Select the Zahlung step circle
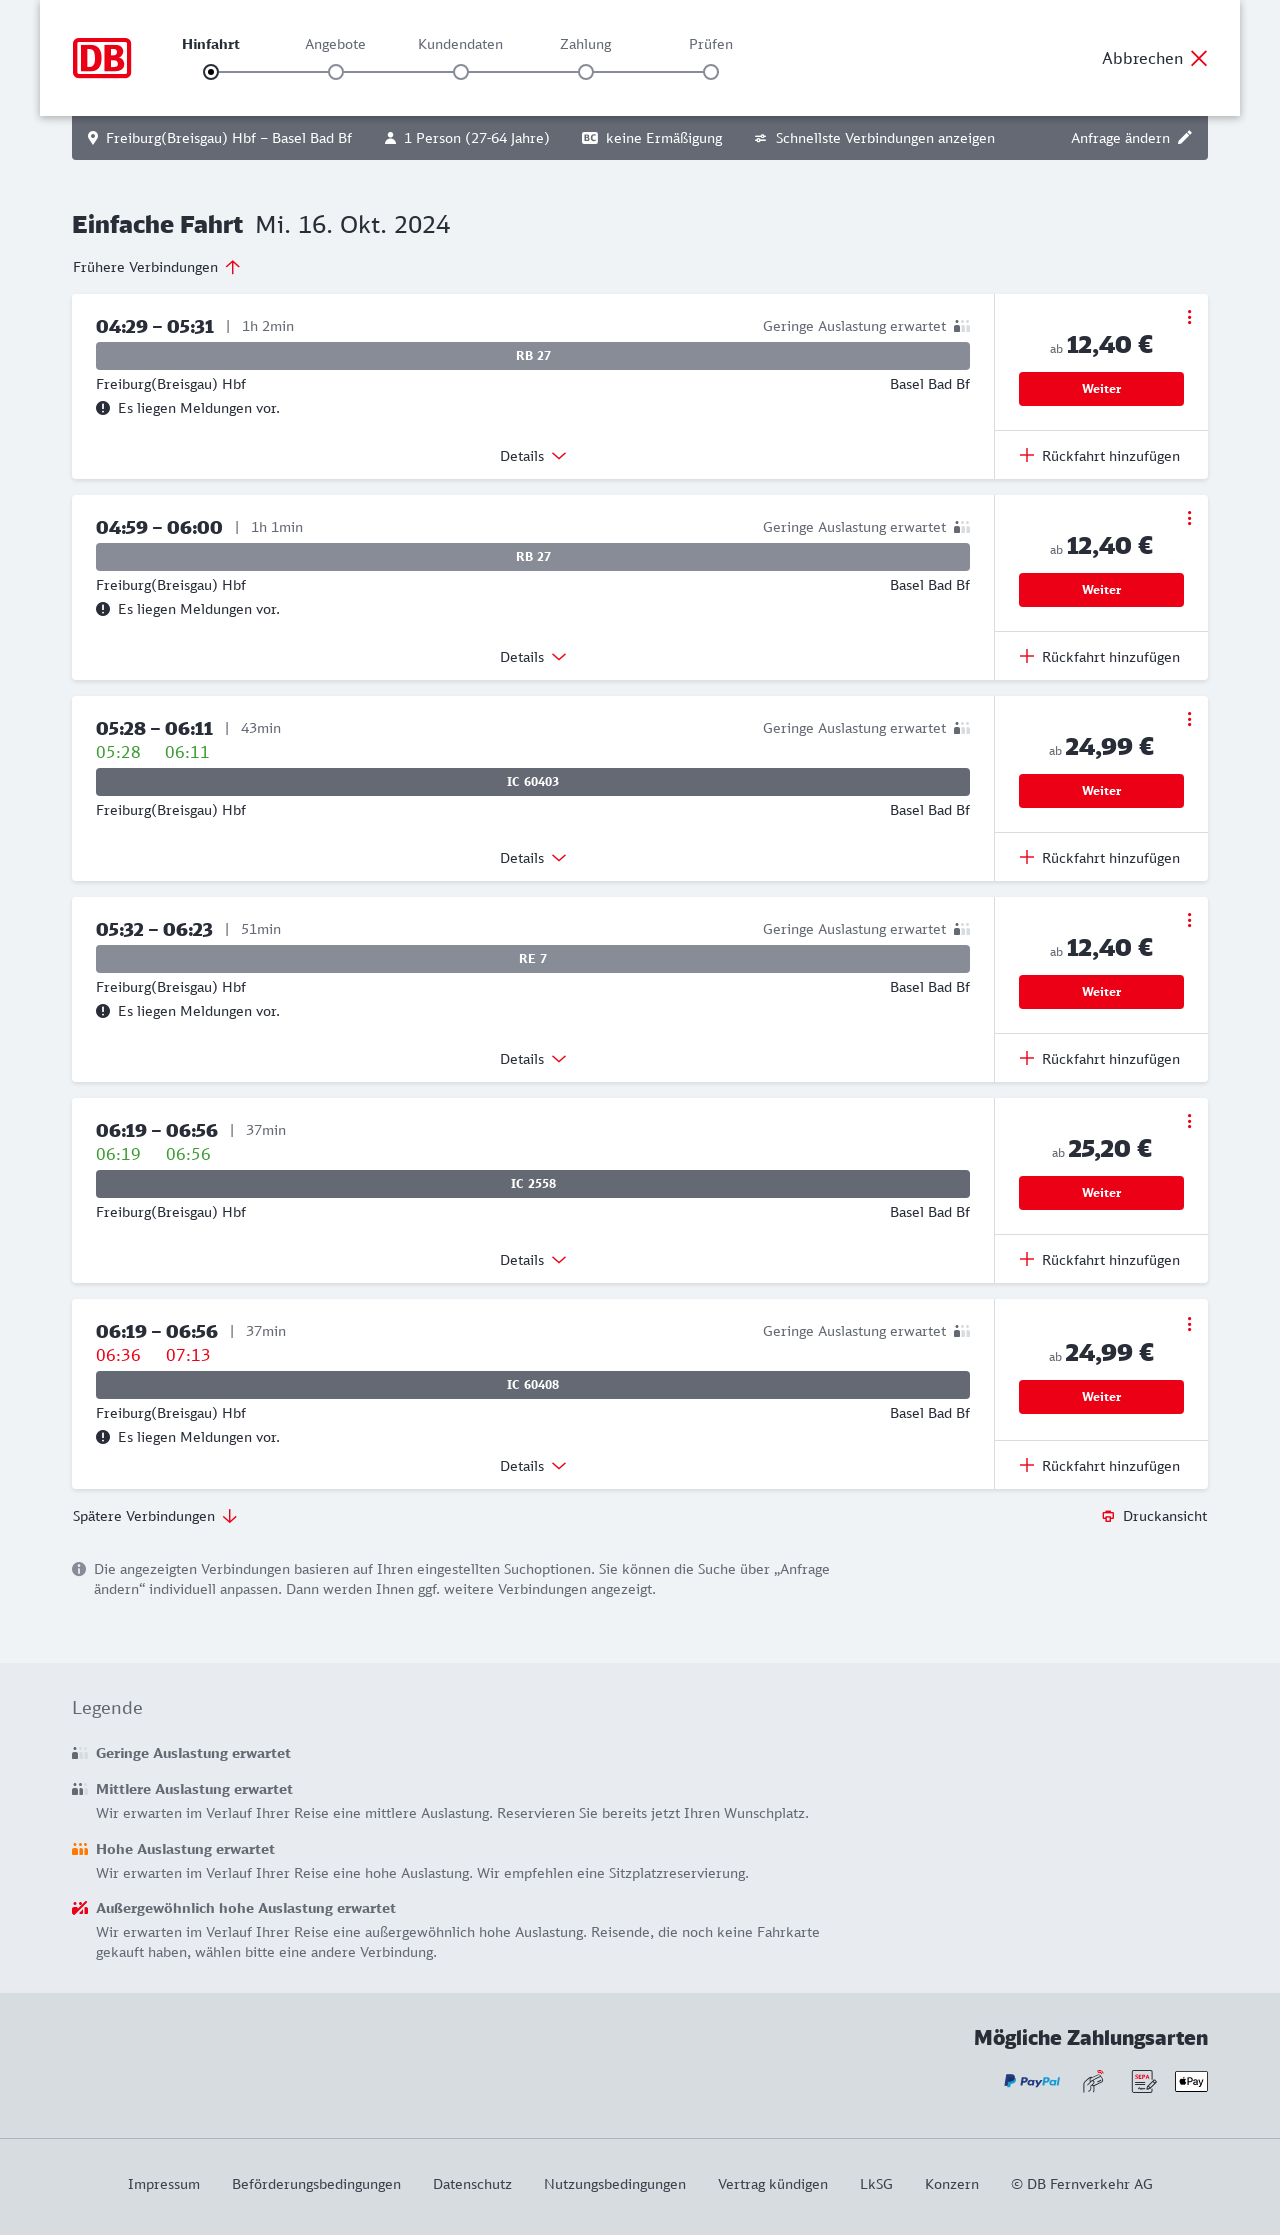The image size is (1280, 2235). (x=586, y=72)
